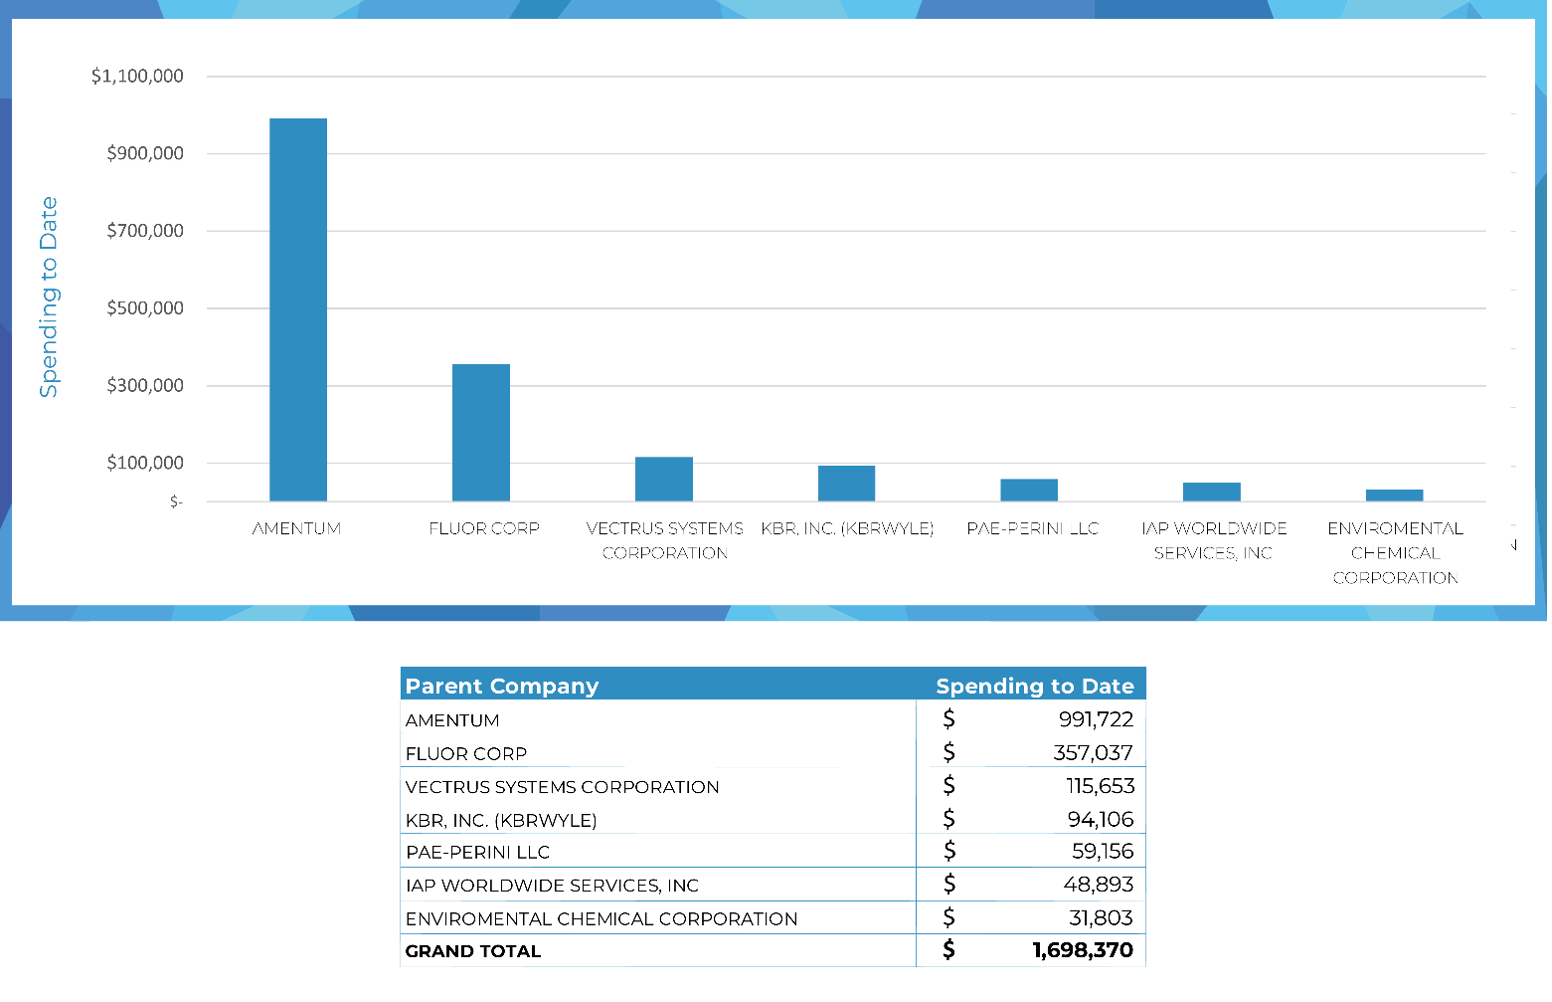
Task: Click the $300,000 y-axis label
Action: tap(145, 385)
